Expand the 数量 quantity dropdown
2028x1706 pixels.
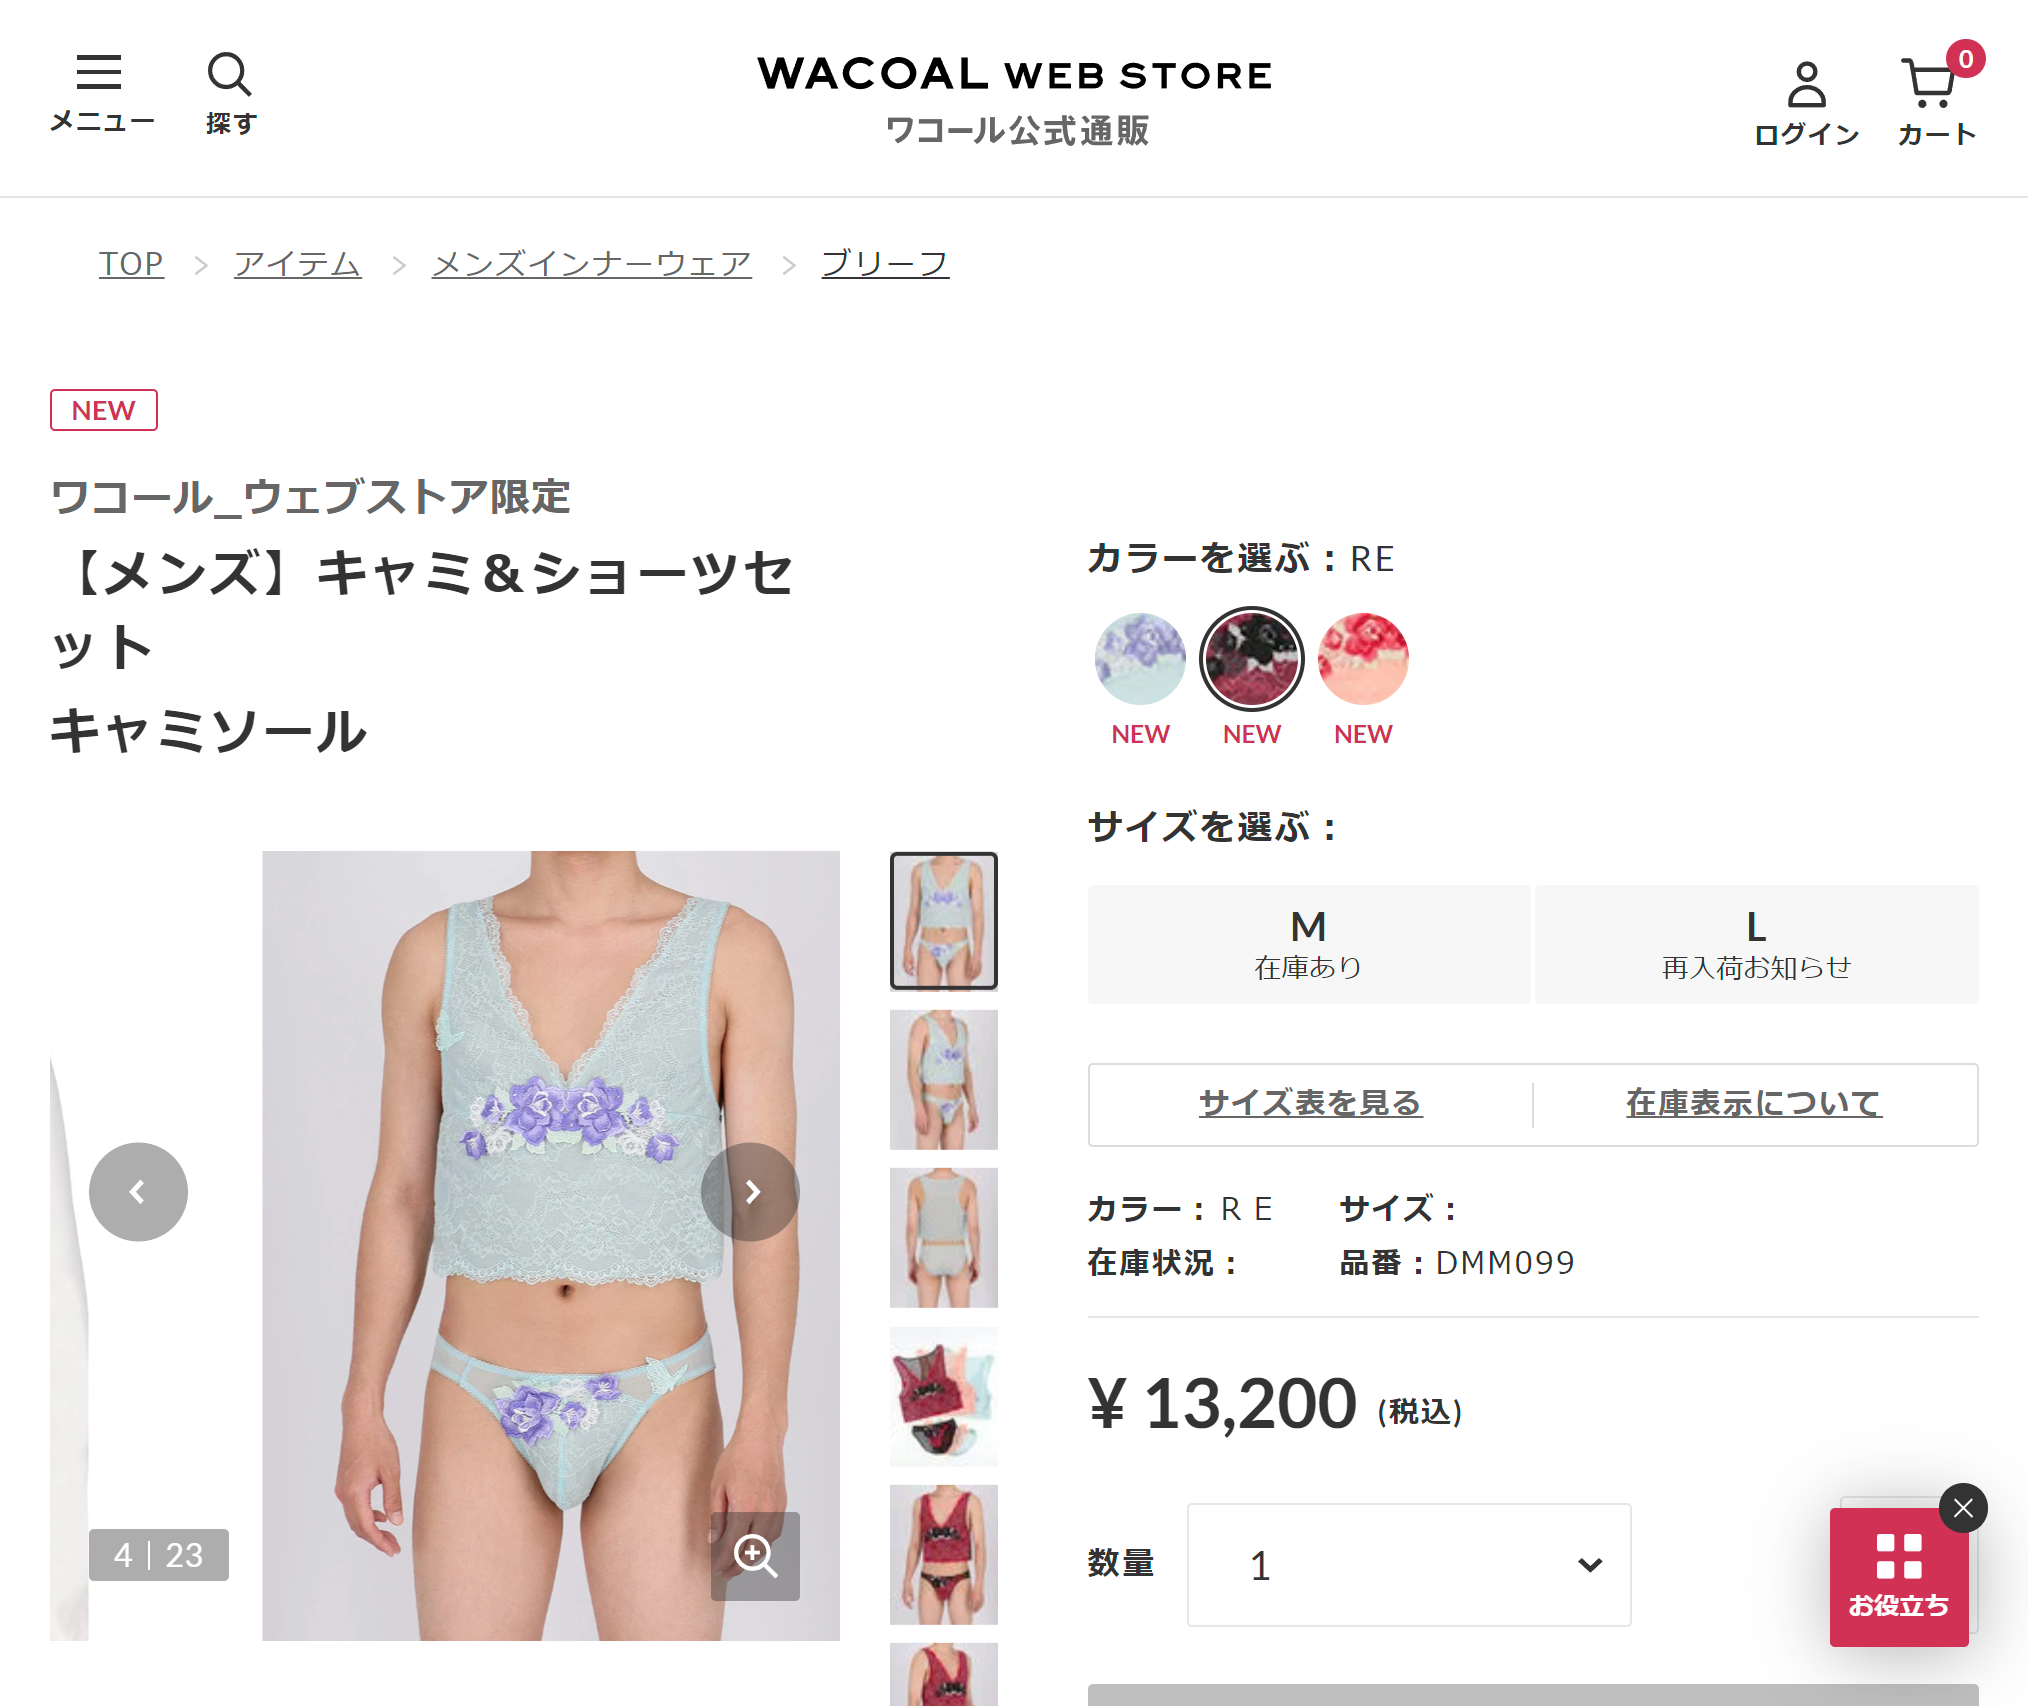(1409, 1565)
